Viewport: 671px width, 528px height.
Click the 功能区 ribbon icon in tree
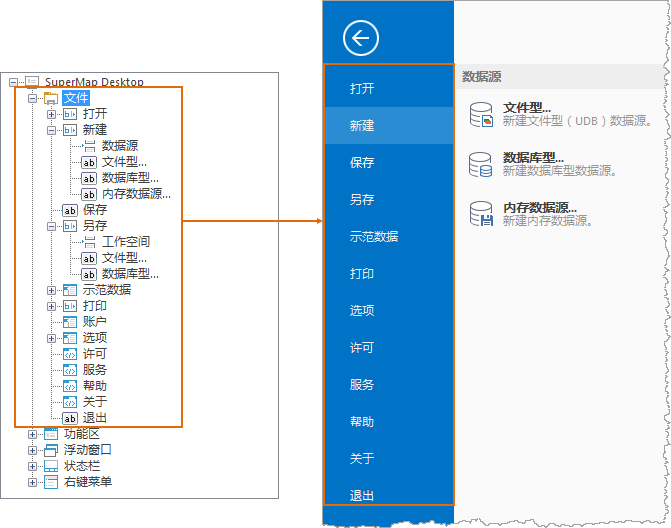(x=51, y=434)
